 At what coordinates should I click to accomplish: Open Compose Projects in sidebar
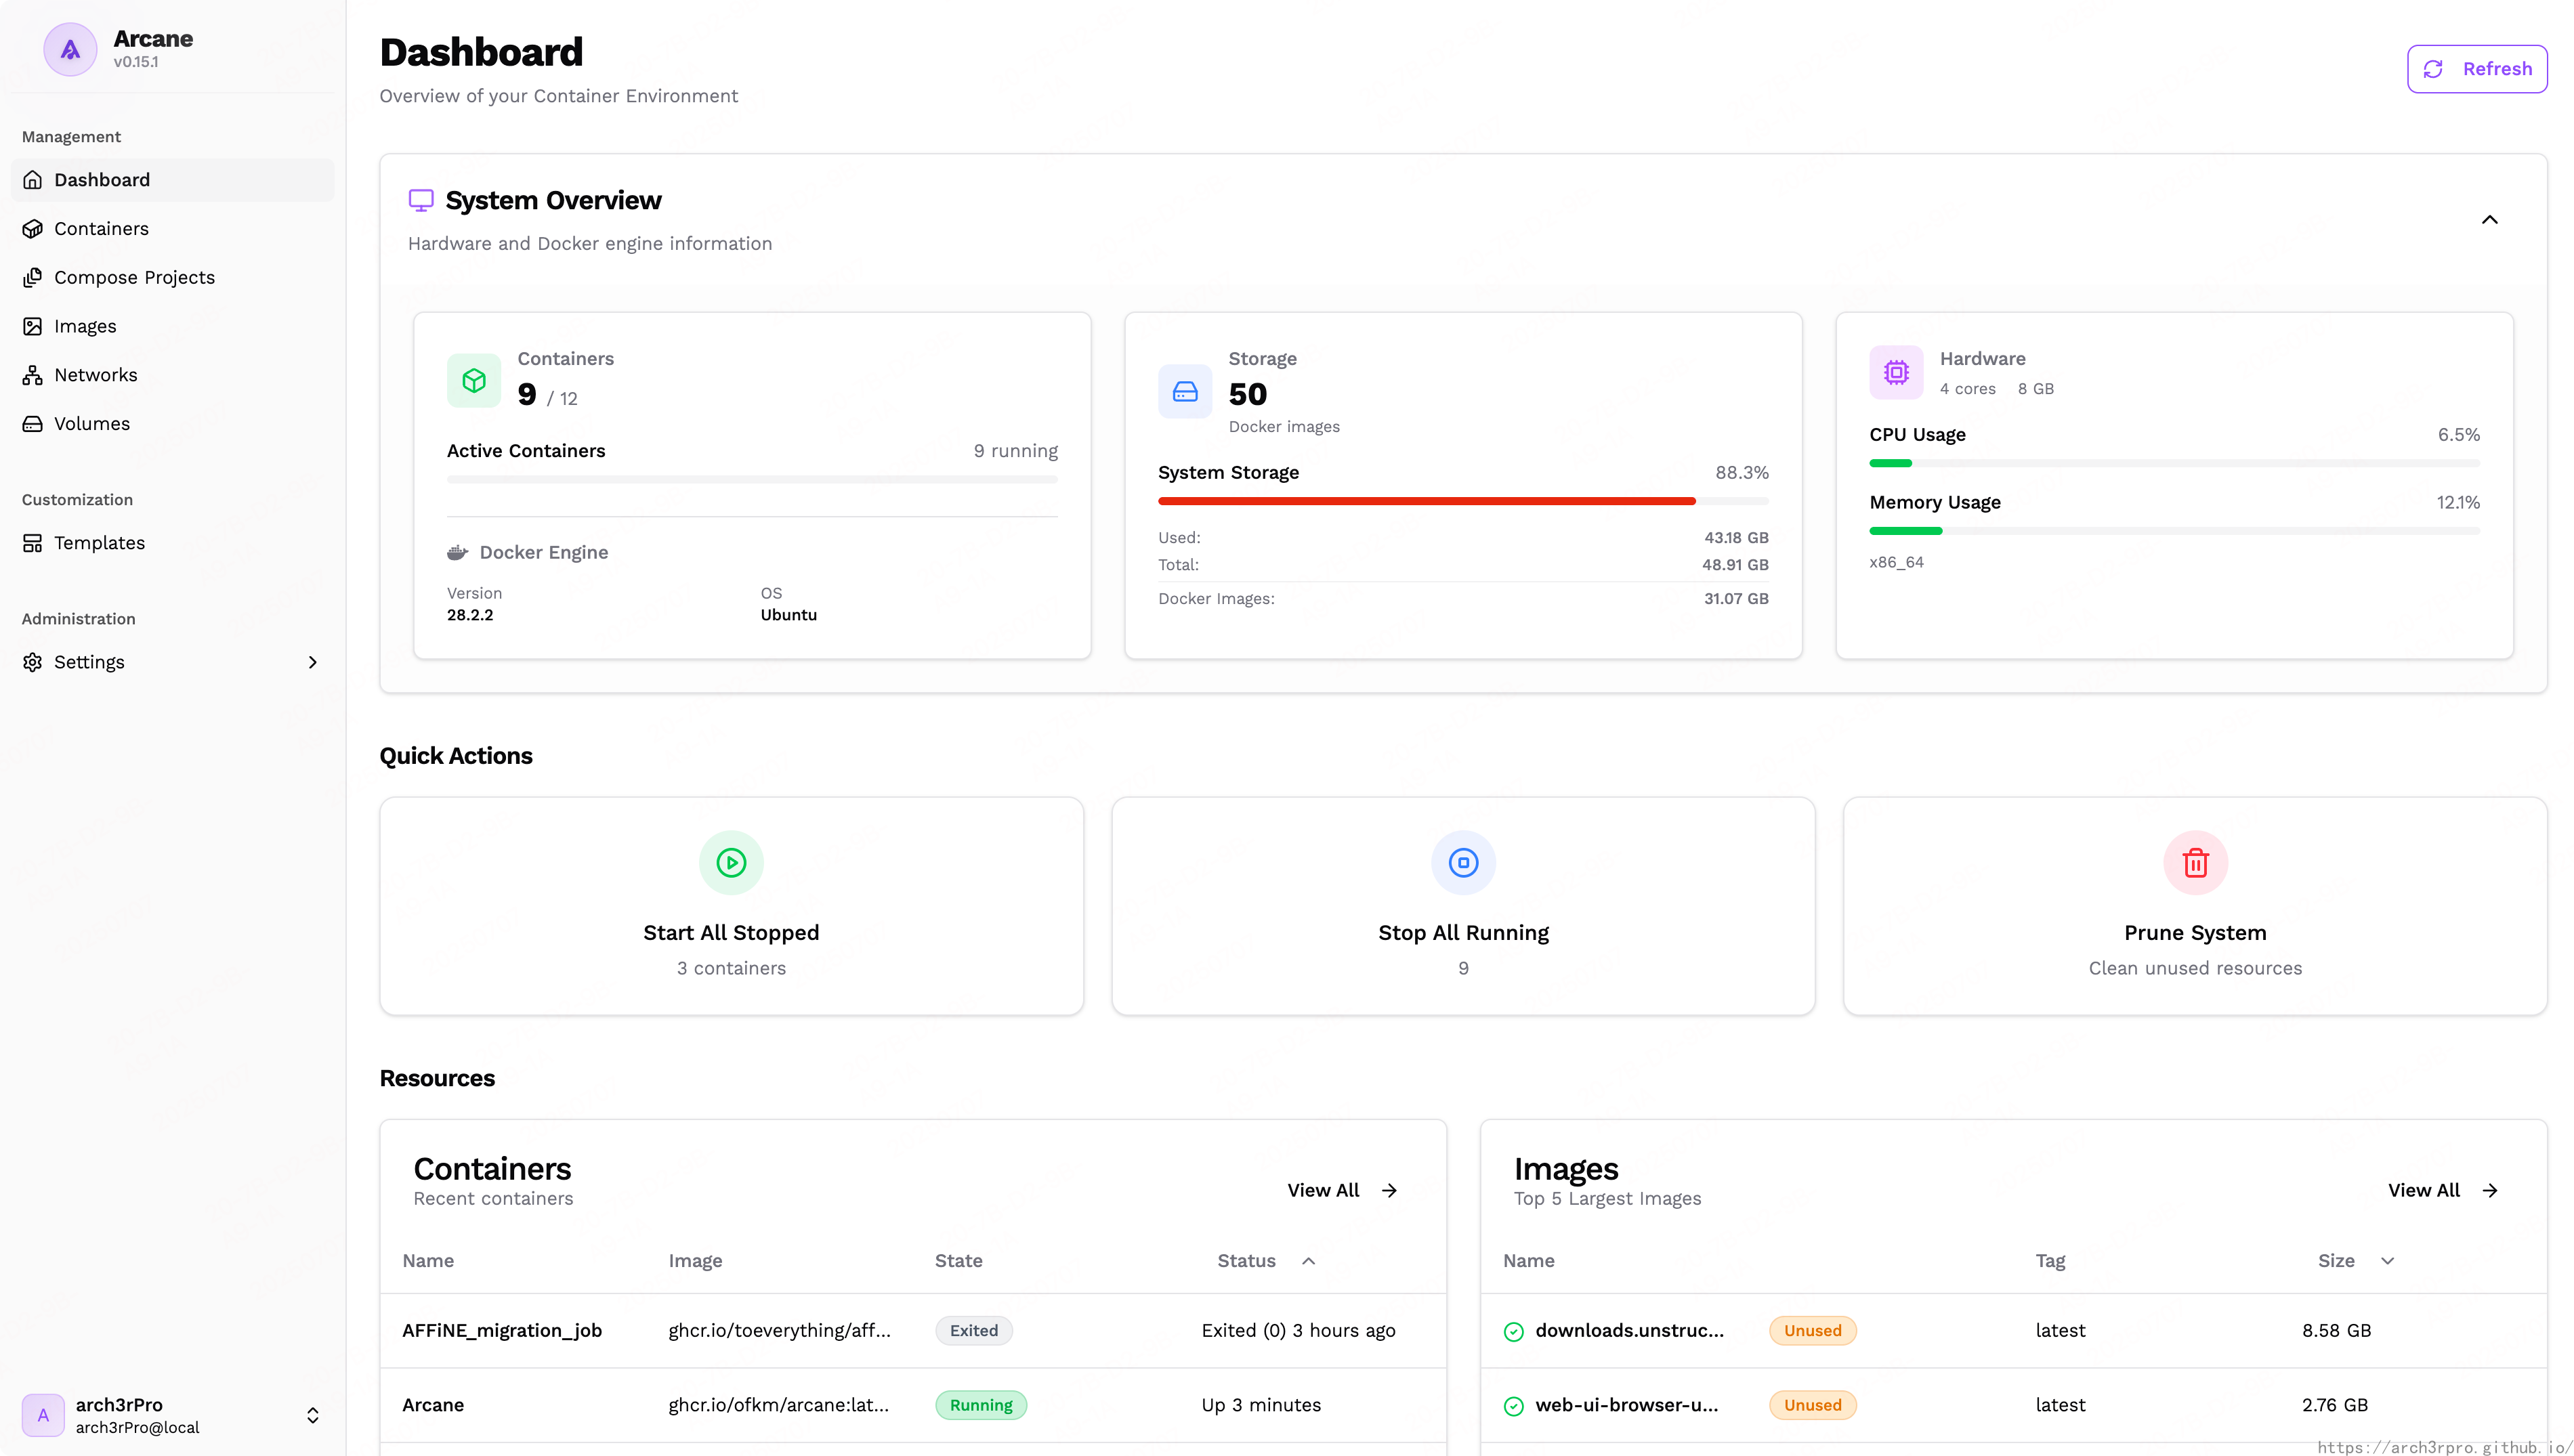coord(134,277)
